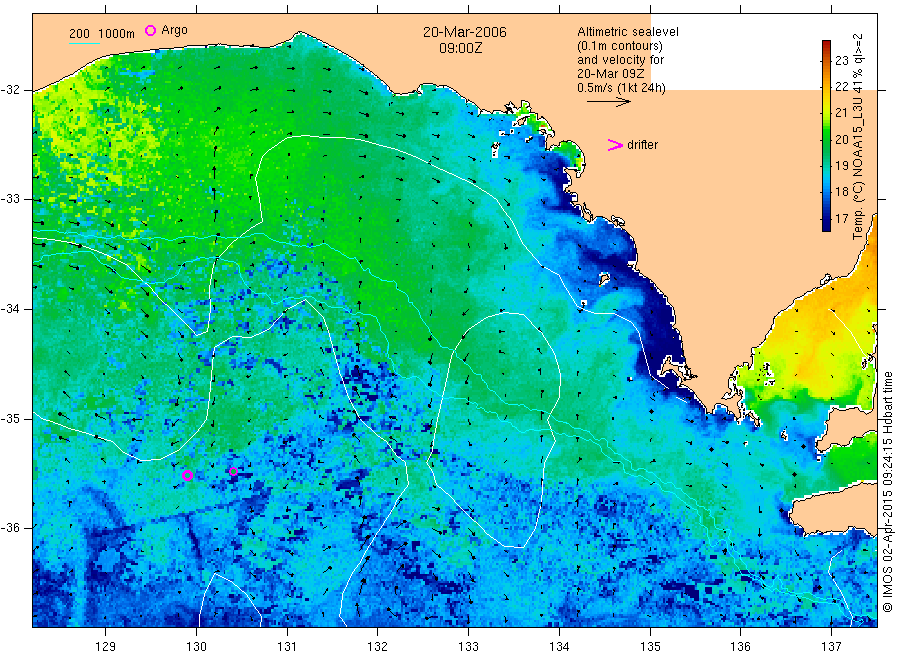Click the "200" isobath legend label
This screenshot has height=660, width=900.
tap(79, 34)
